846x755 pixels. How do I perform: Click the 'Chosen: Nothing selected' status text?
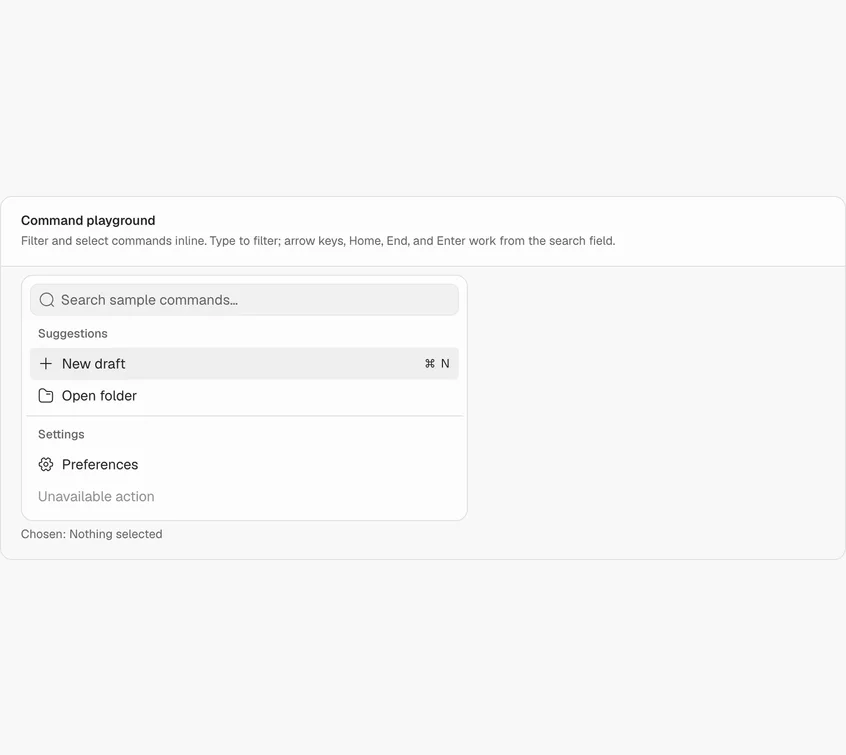coord(92,534)
